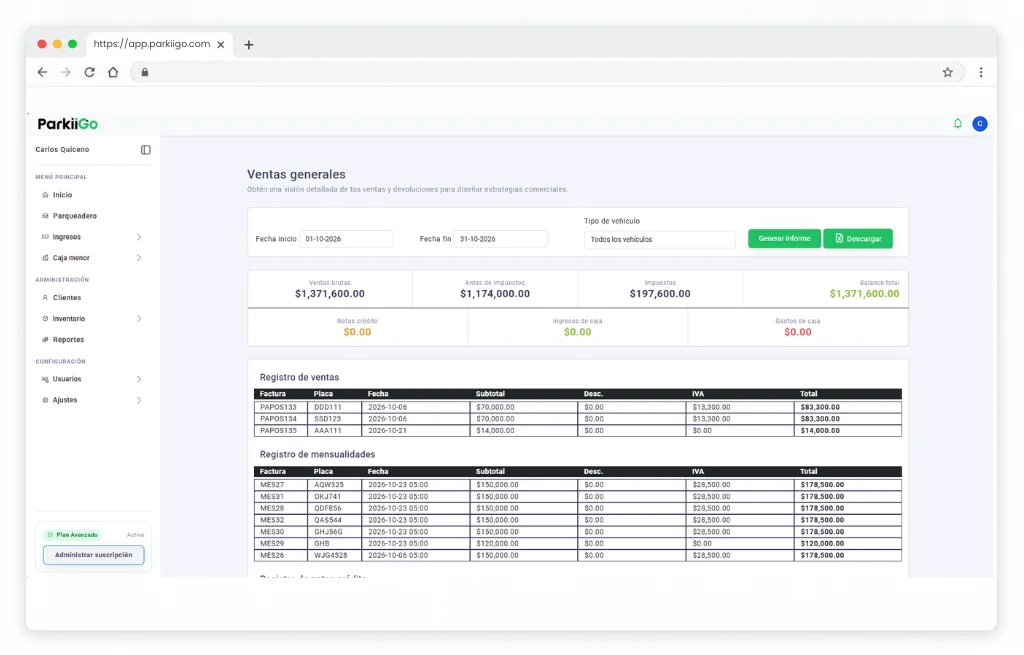Image resolution: width=1024 pixels, height=655 pixels.
Task: Select invoice PAPOS135 cell
Action: point(281,430)
